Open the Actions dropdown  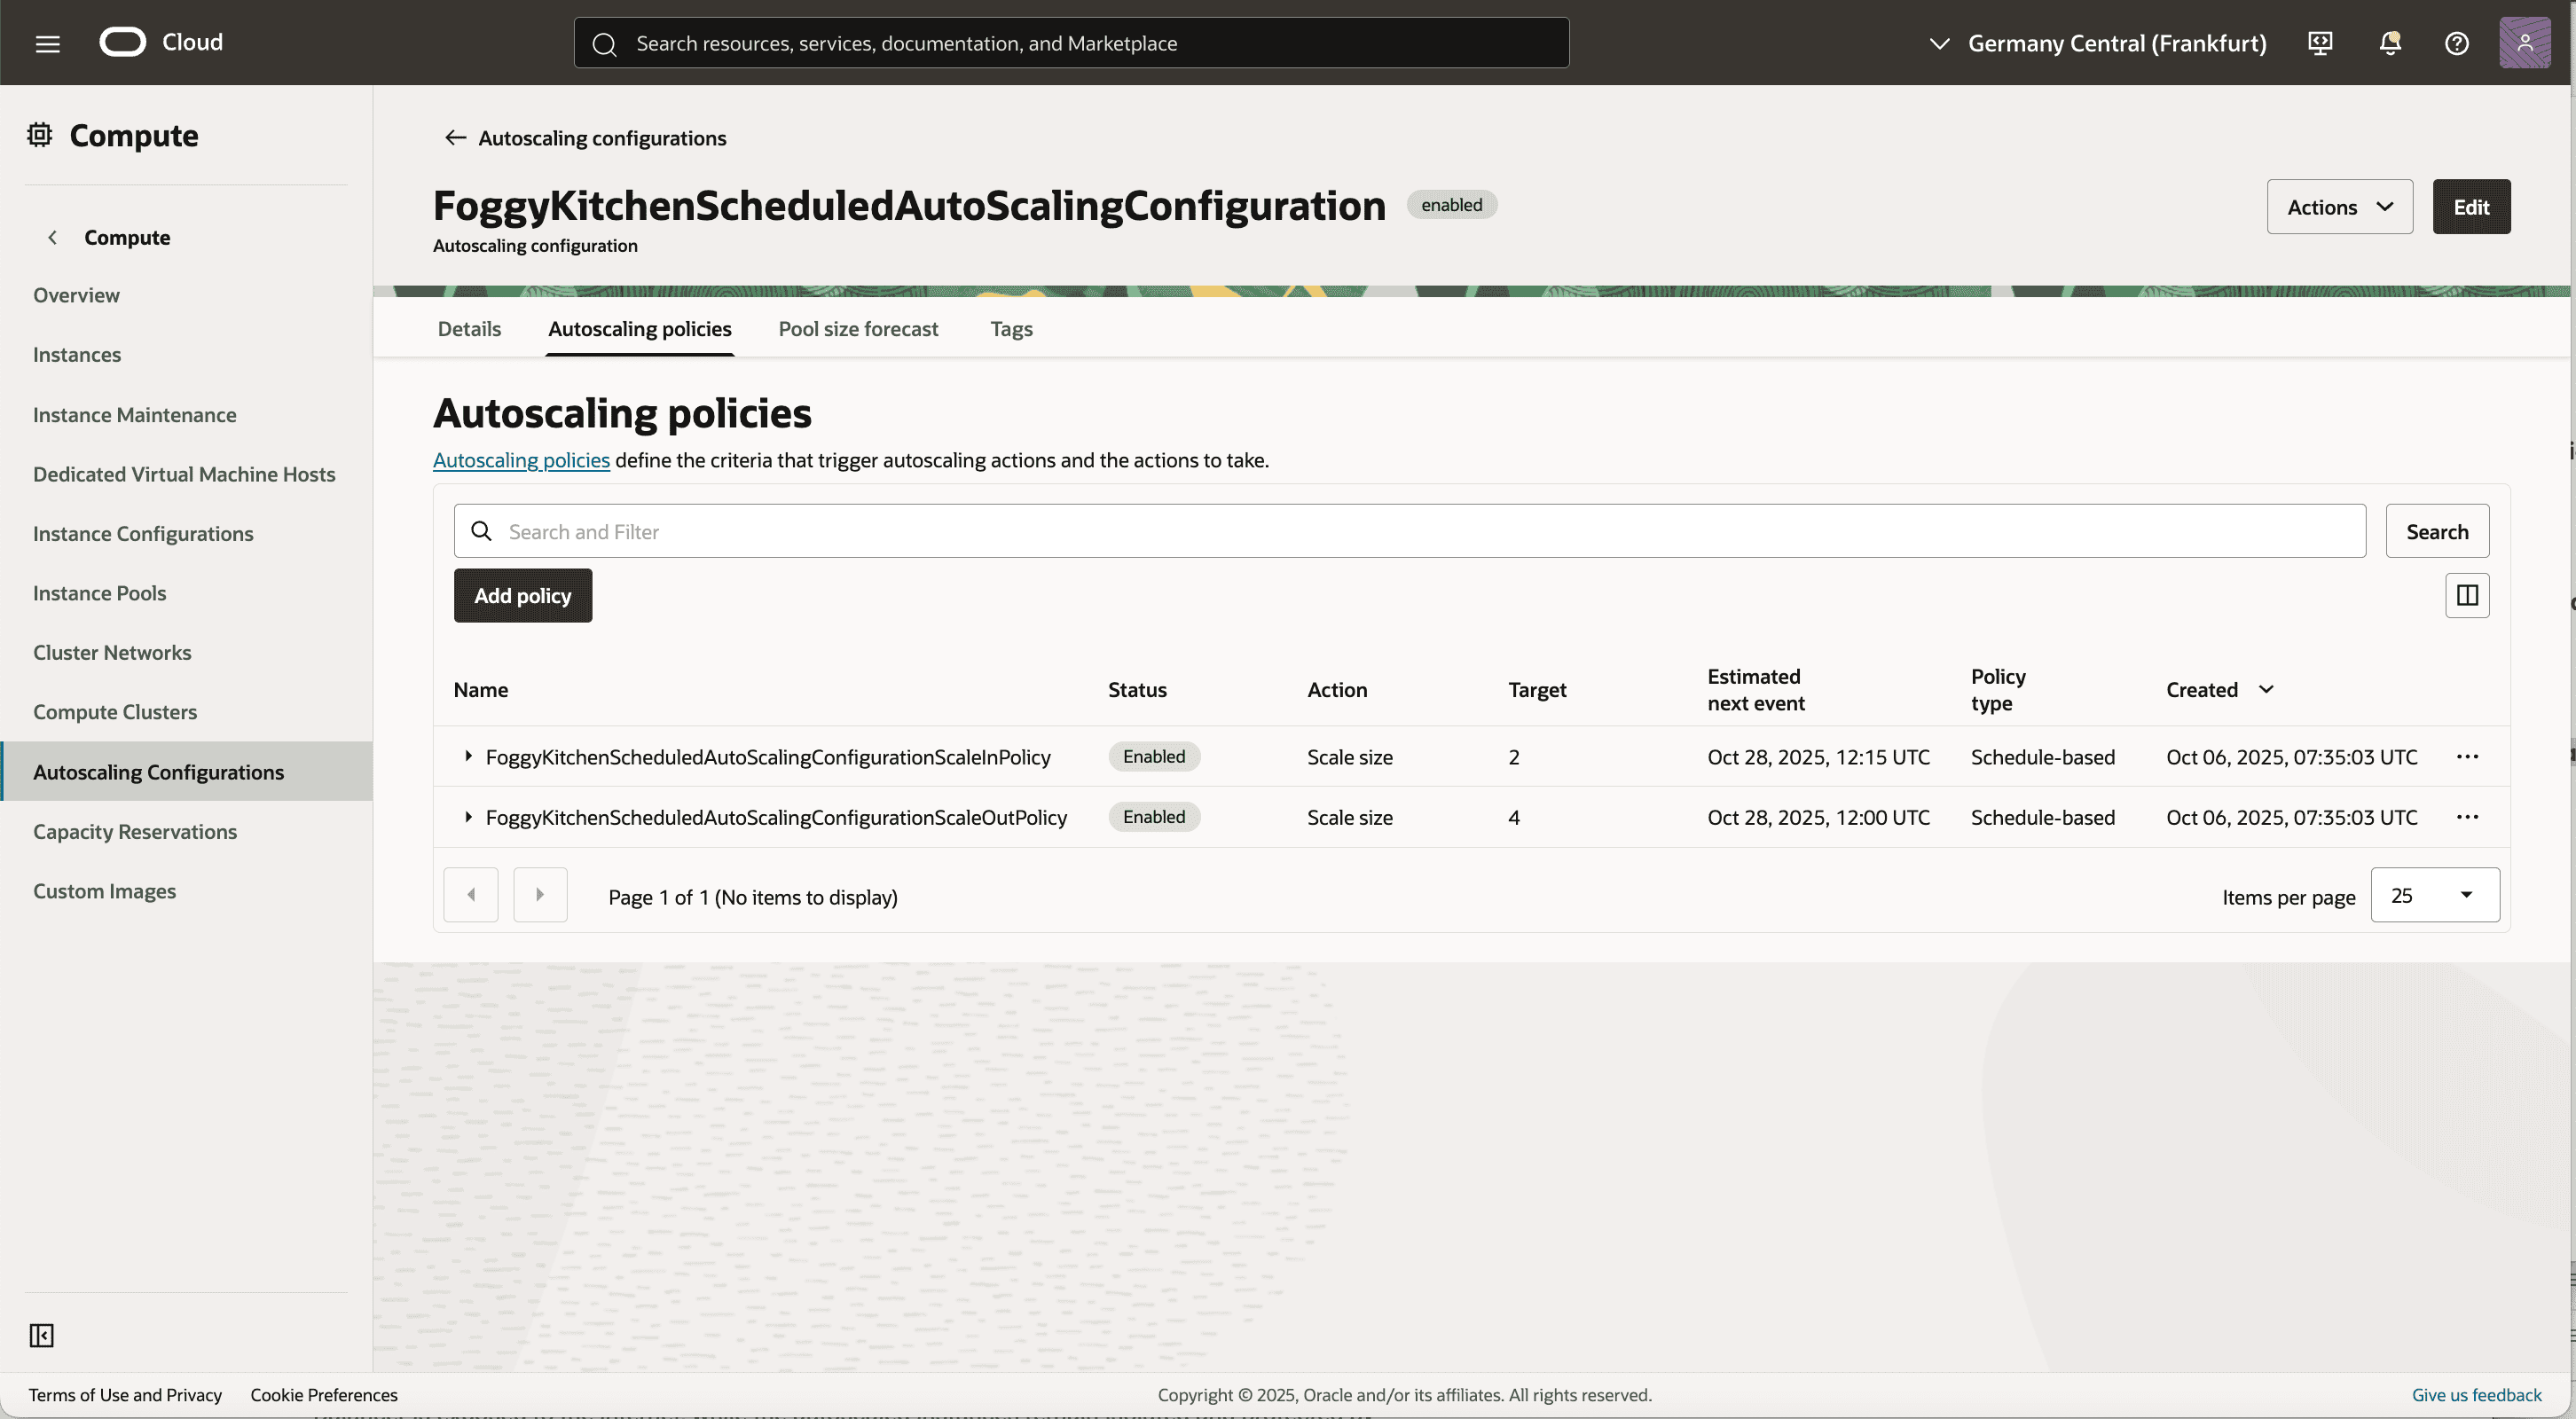(x=2339, y=207)
